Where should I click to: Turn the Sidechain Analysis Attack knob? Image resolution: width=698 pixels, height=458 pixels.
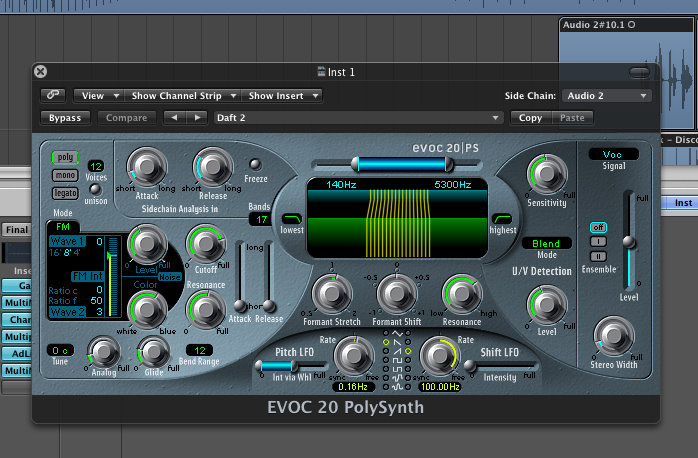(x=147, y=167)
